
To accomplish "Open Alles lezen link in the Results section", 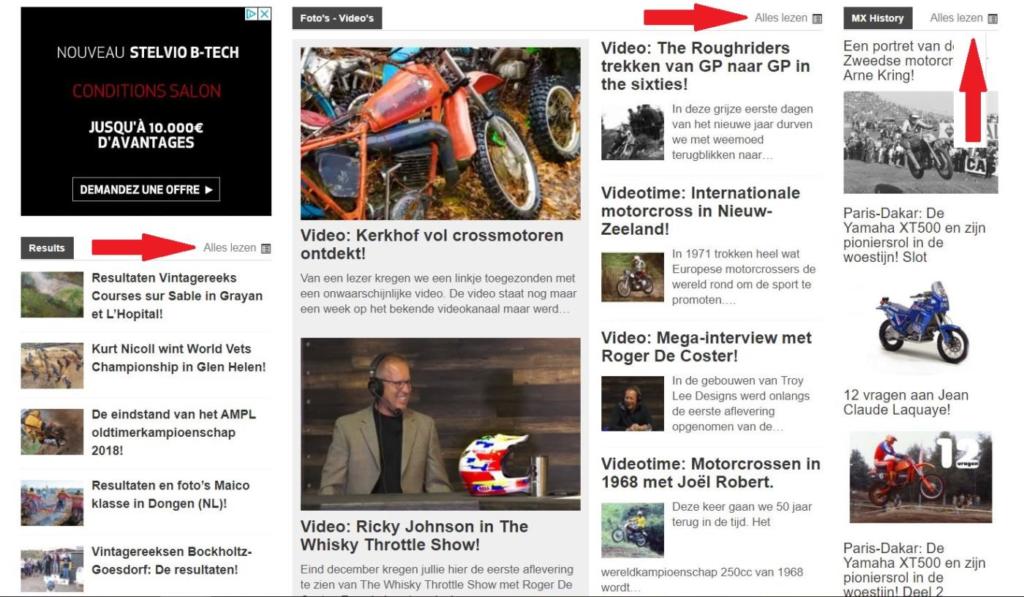I will point(229,248).
